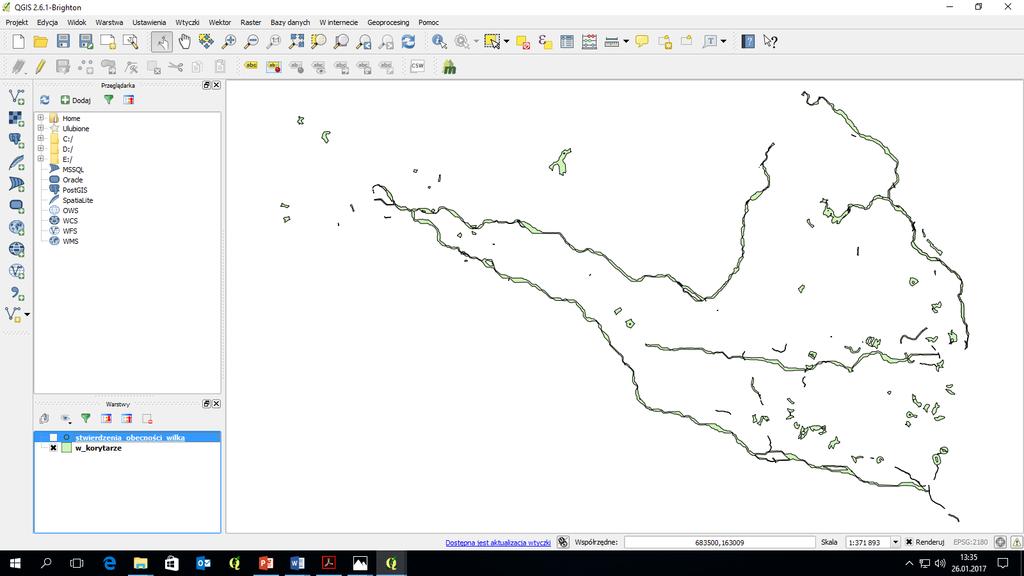Launch the MetaSearch CSW catalogue icon
The height and width of the screenshot is (576, 1024).
(x=417, y=67)
